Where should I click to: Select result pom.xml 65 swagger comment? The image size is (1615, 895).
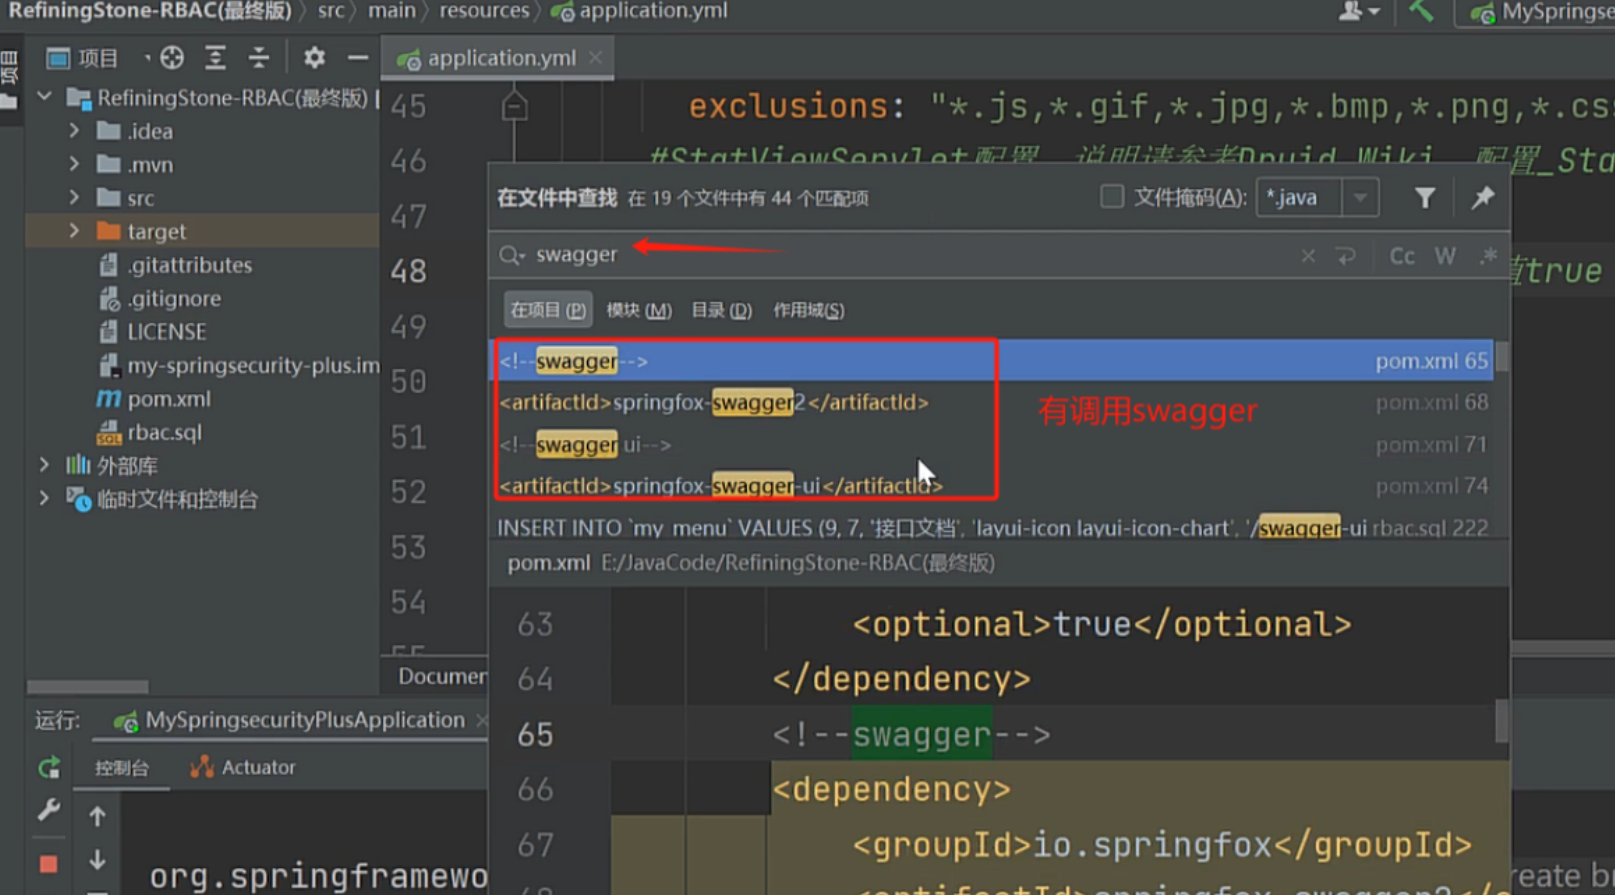(992, 361)
